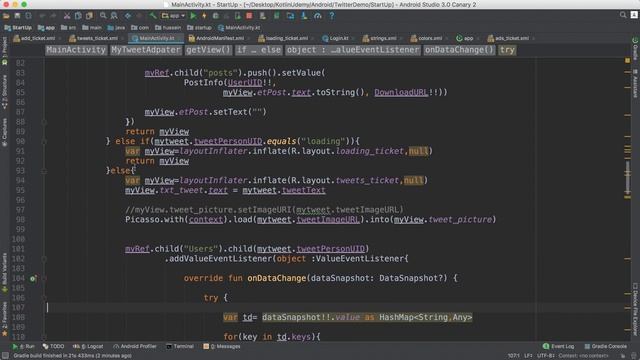Image resolution: width=640 pixels, height=360 pixels.
Task: Search everywhere with top-right magnifier
Action: 623,15
